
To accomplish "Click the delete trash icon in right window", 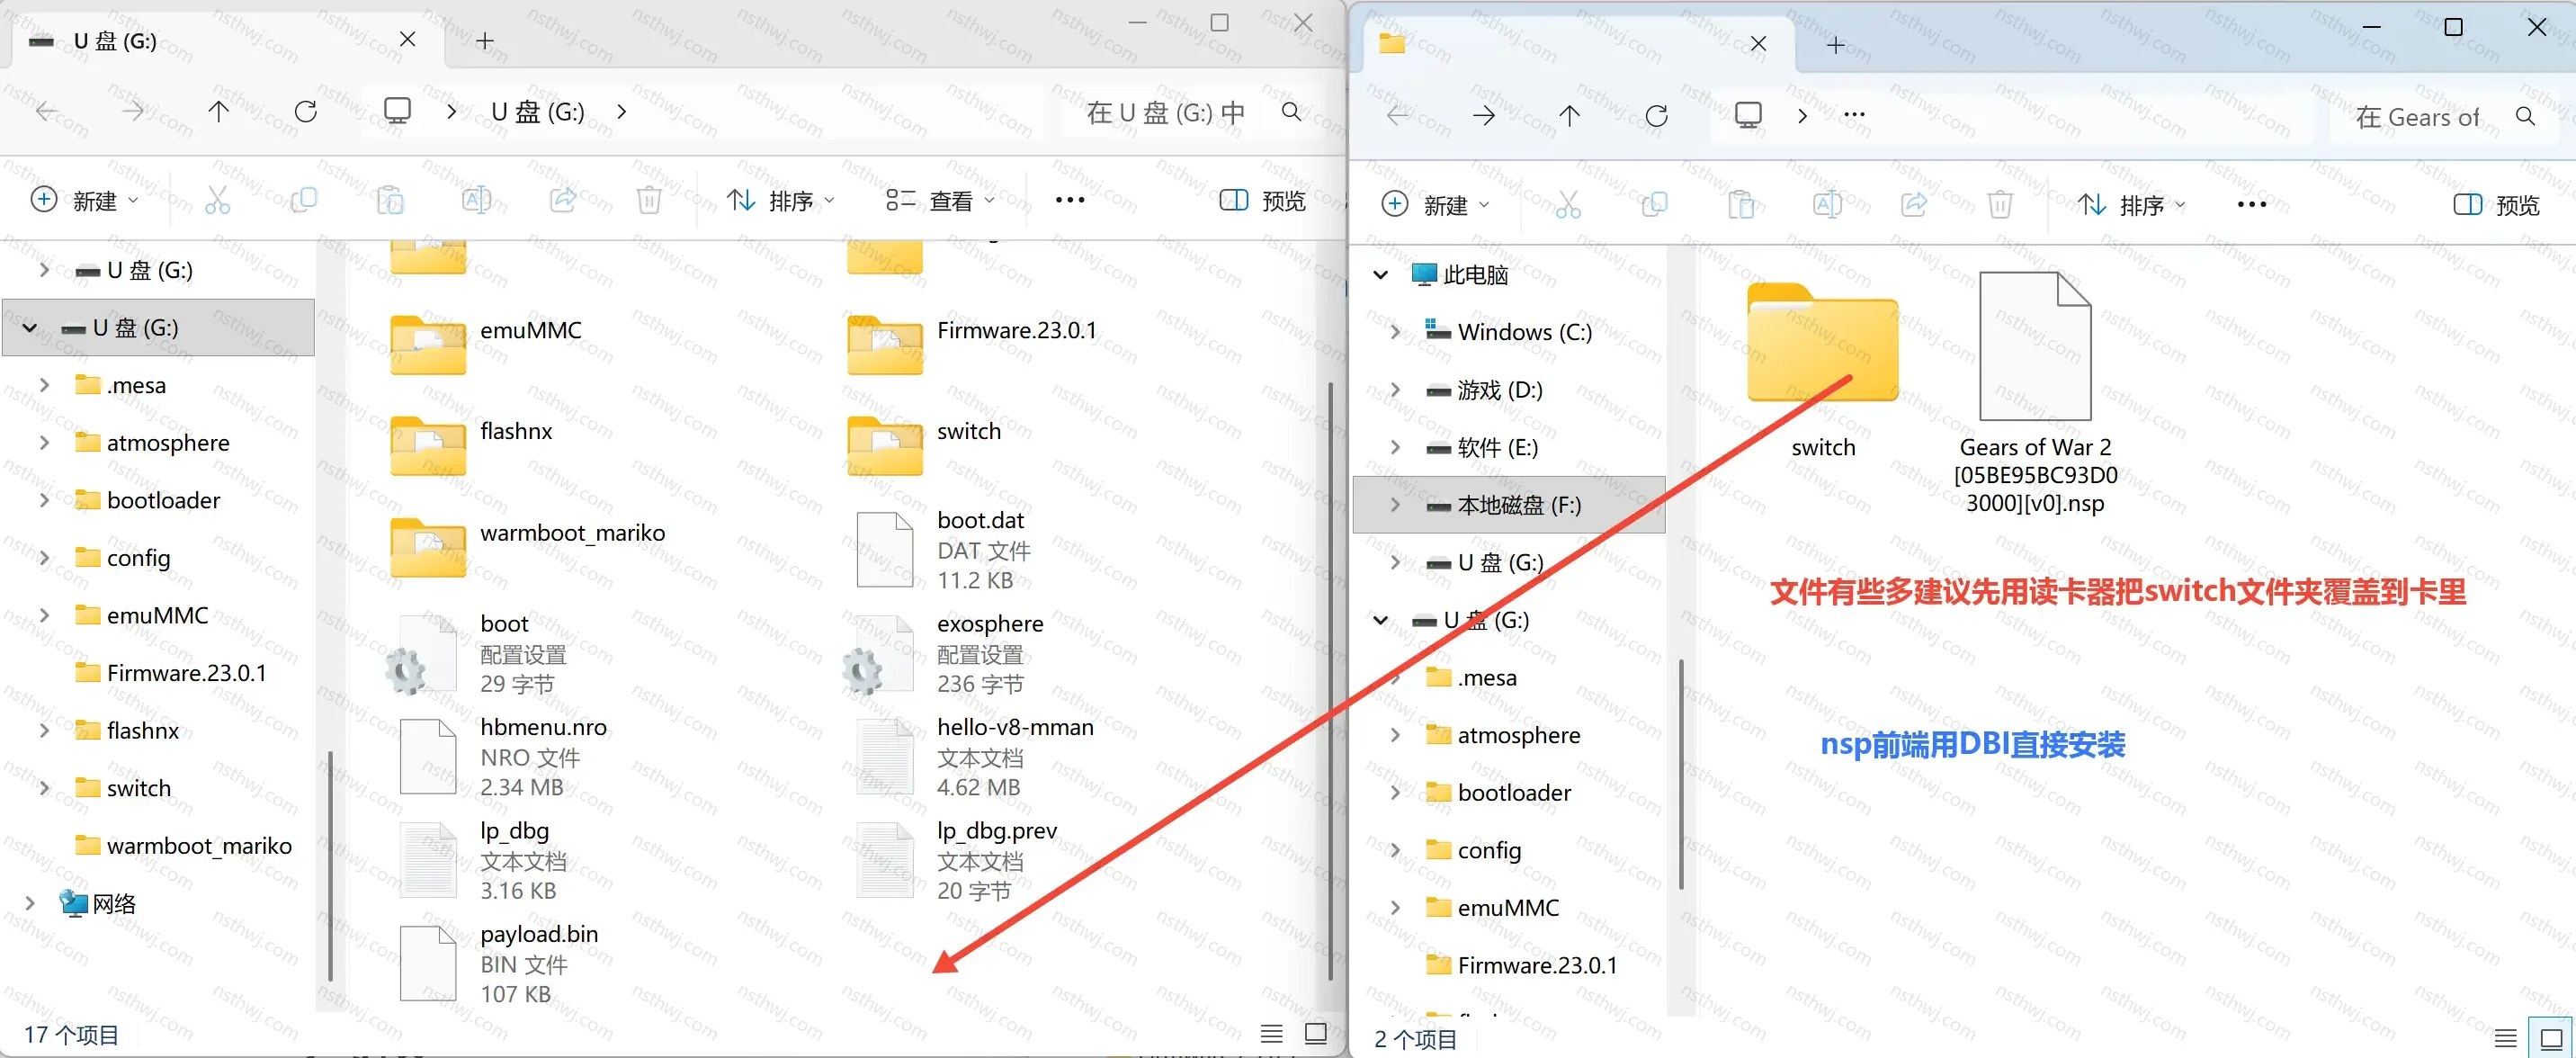I will [x=2000, y=205].
